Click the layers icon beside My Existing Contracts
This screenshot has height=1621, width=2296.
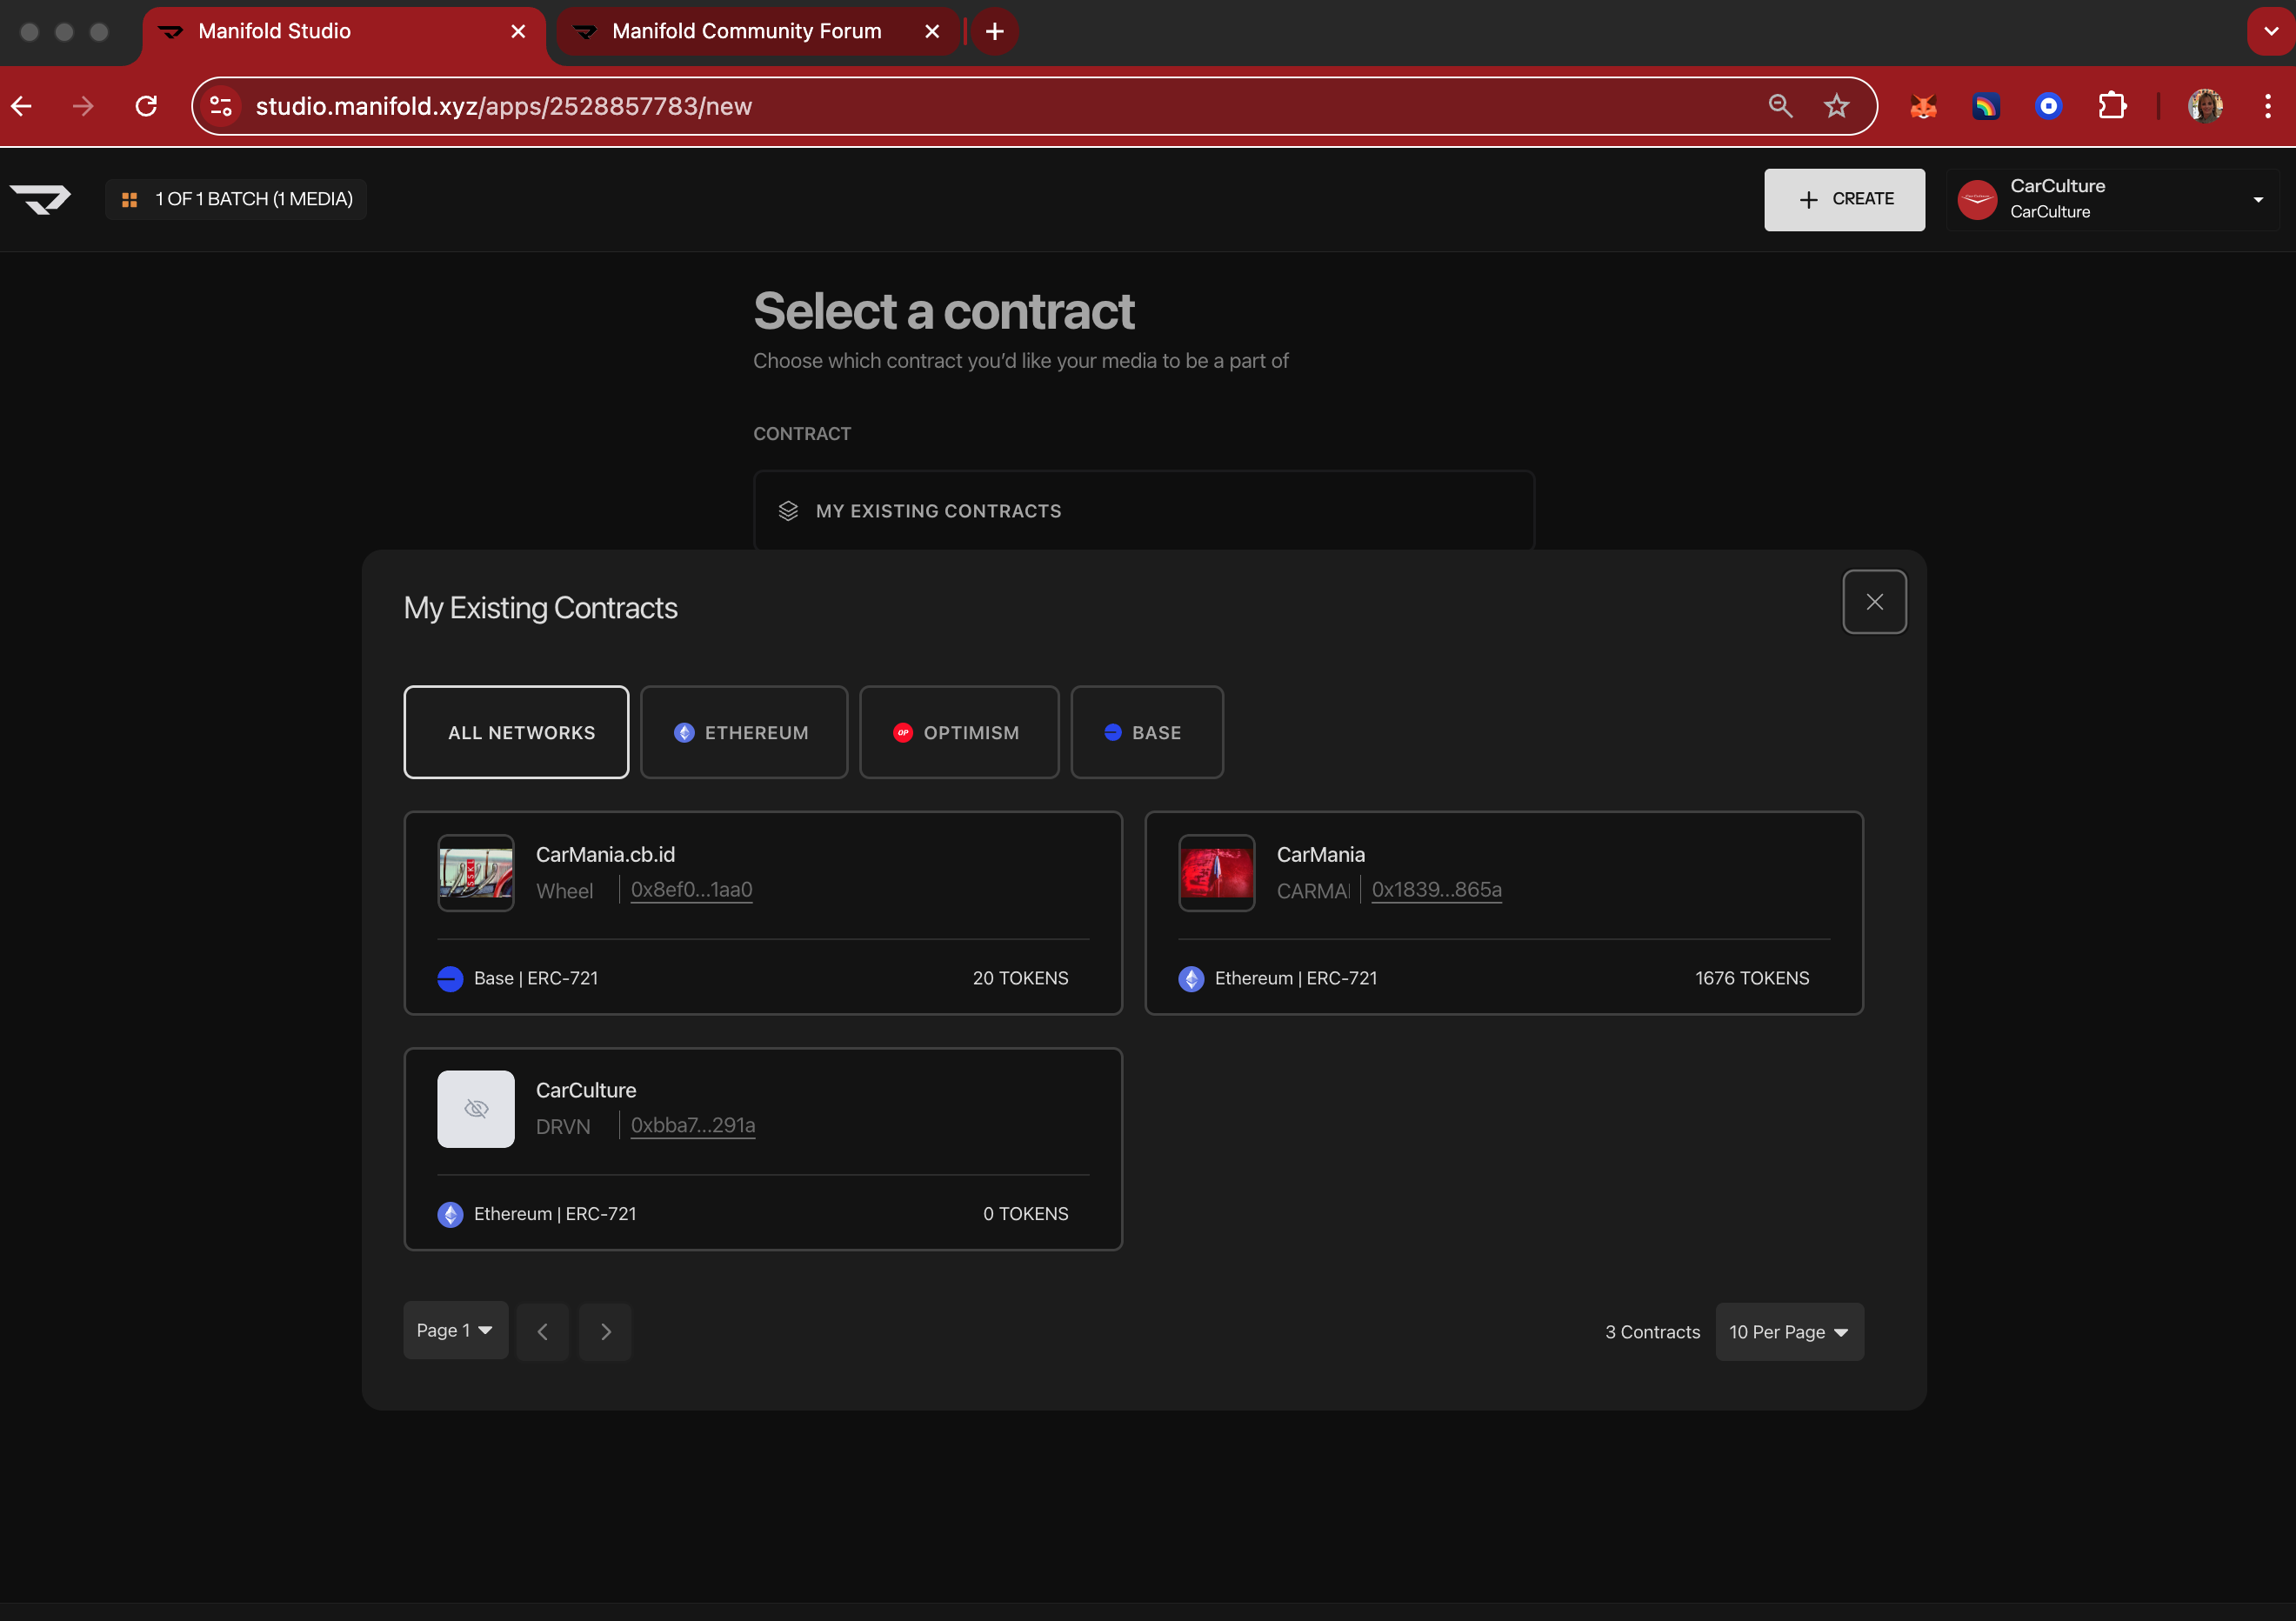pyautogui.click(x=788, y=511)
